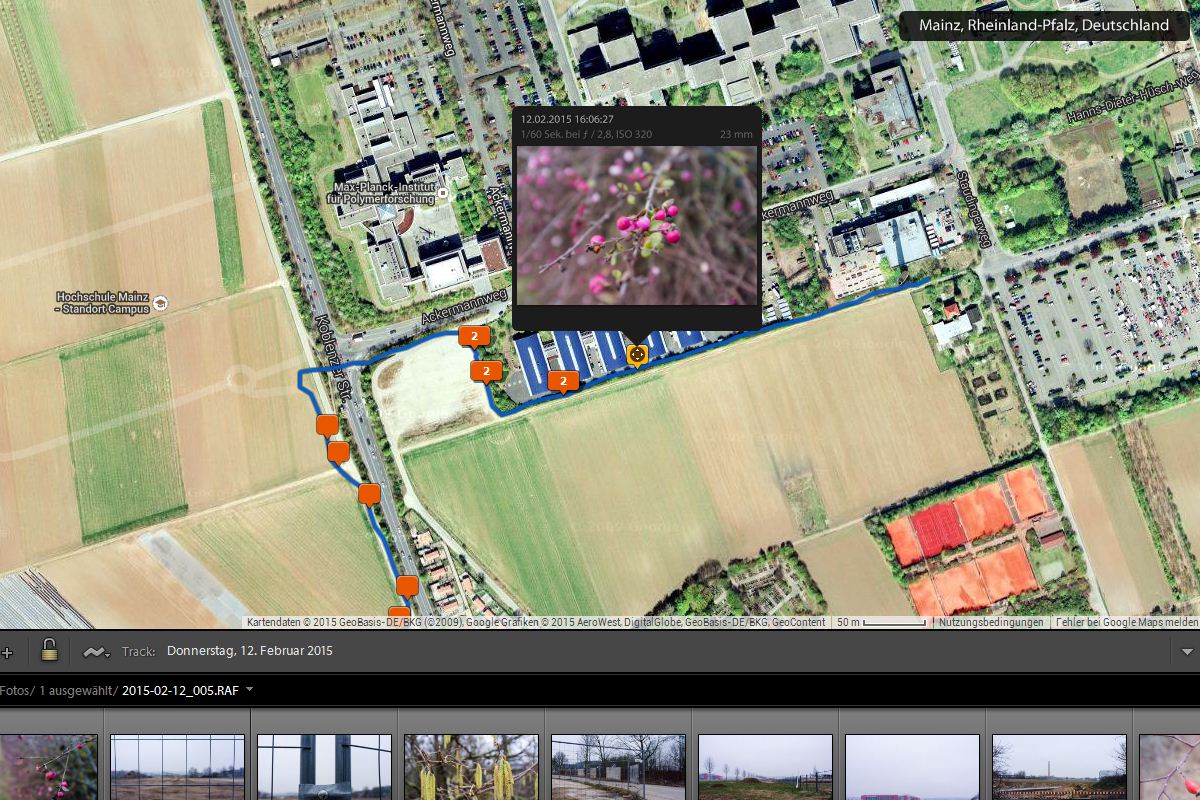The height and width of the screenshot is (800, 1200).
Task: Click the plus icon in the map toolbar
Action: (x=7, y=652)
